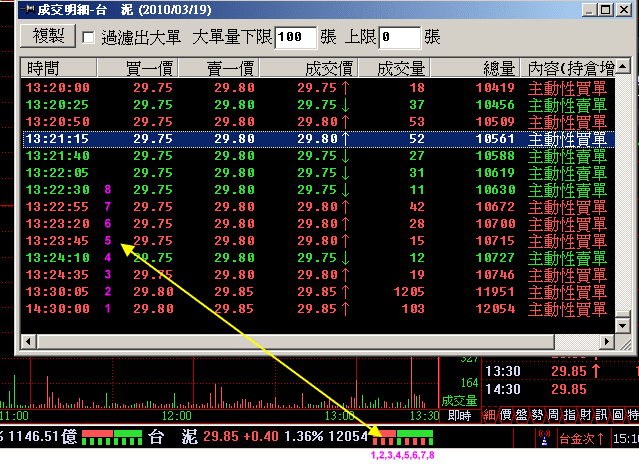Click the red-green buy/sell strength bar near 12054
The width and height of the screenshot is (639, 464).
403,437
